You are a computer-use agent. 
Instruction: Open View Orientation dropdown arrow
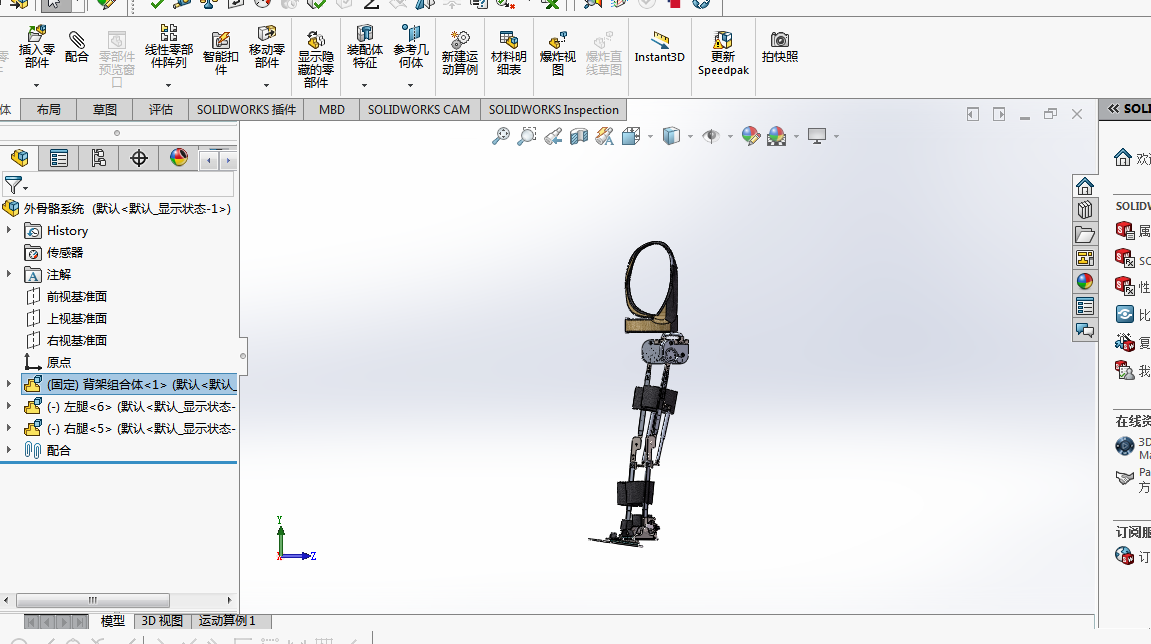click(x=650, y=137)
